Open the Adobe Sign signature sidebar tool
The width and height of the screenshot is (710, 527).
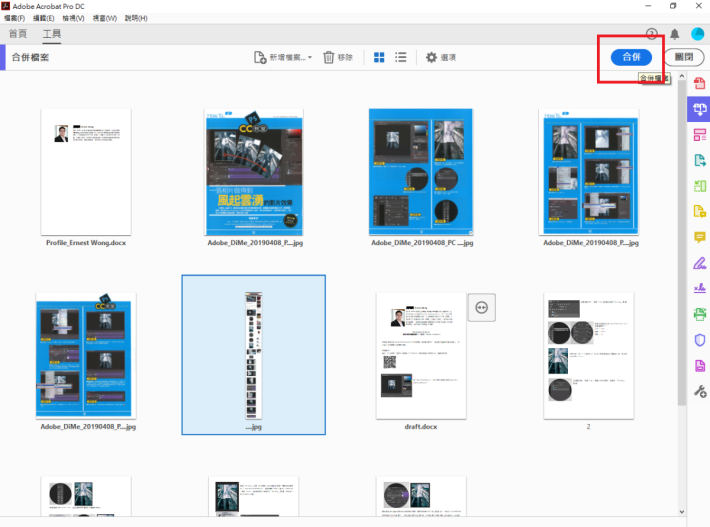pyautogui.click(x=700, y=288)
